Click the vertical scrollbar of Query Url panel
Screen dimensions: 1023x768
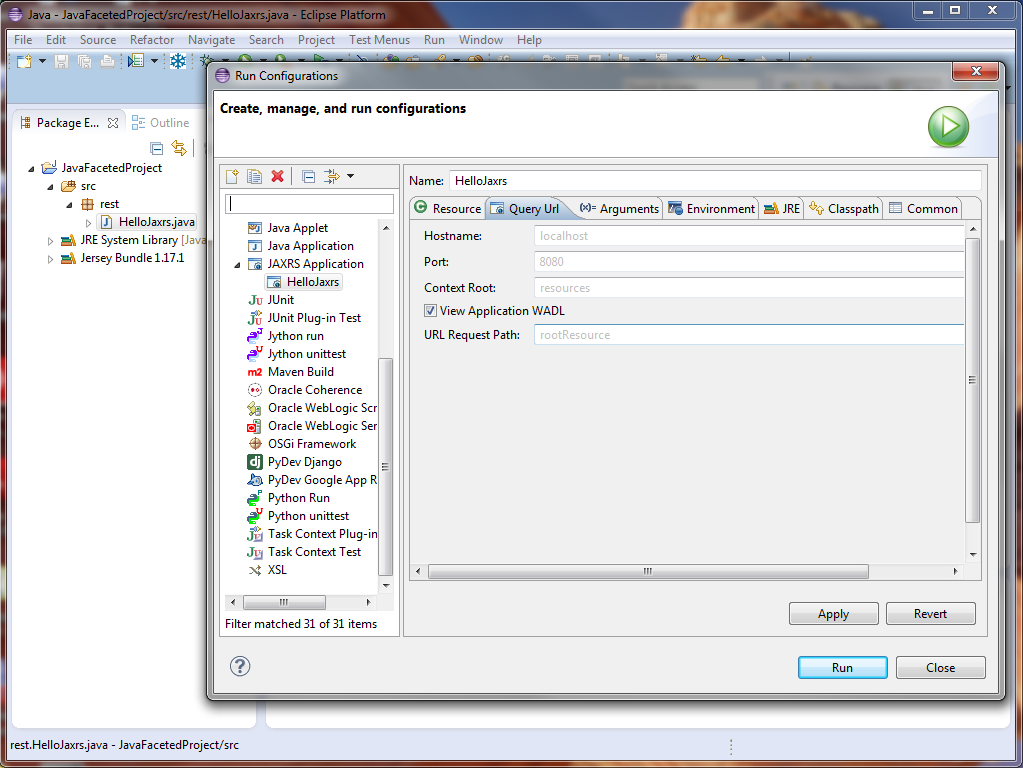972,380
